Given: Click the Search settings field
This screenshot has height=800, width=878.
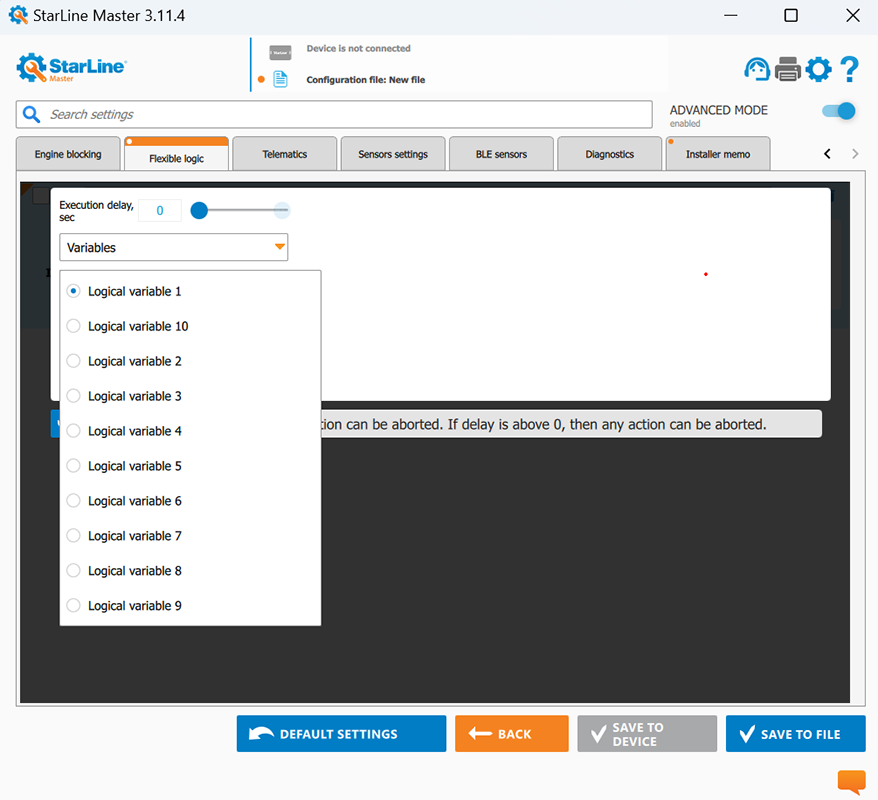Looking at the screenshot, I should pyautogui.click(x=334, y=114).
